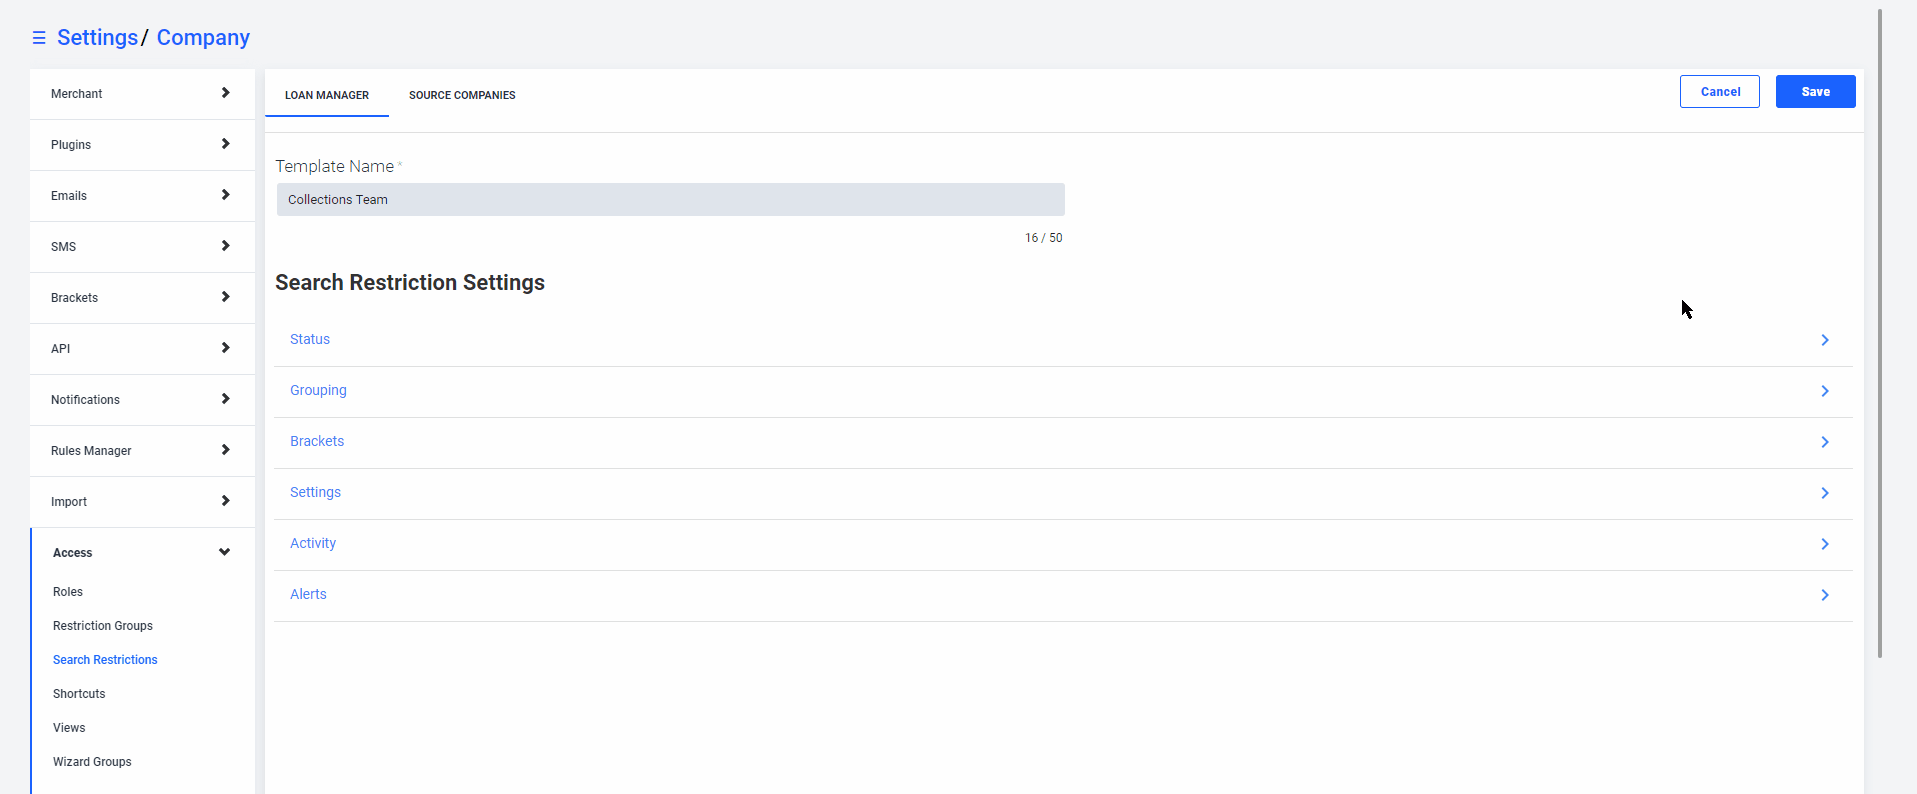The image size is (1917, 794).
Task: Click the Settings breadcrumb link
Action: [x=97, y=37]
